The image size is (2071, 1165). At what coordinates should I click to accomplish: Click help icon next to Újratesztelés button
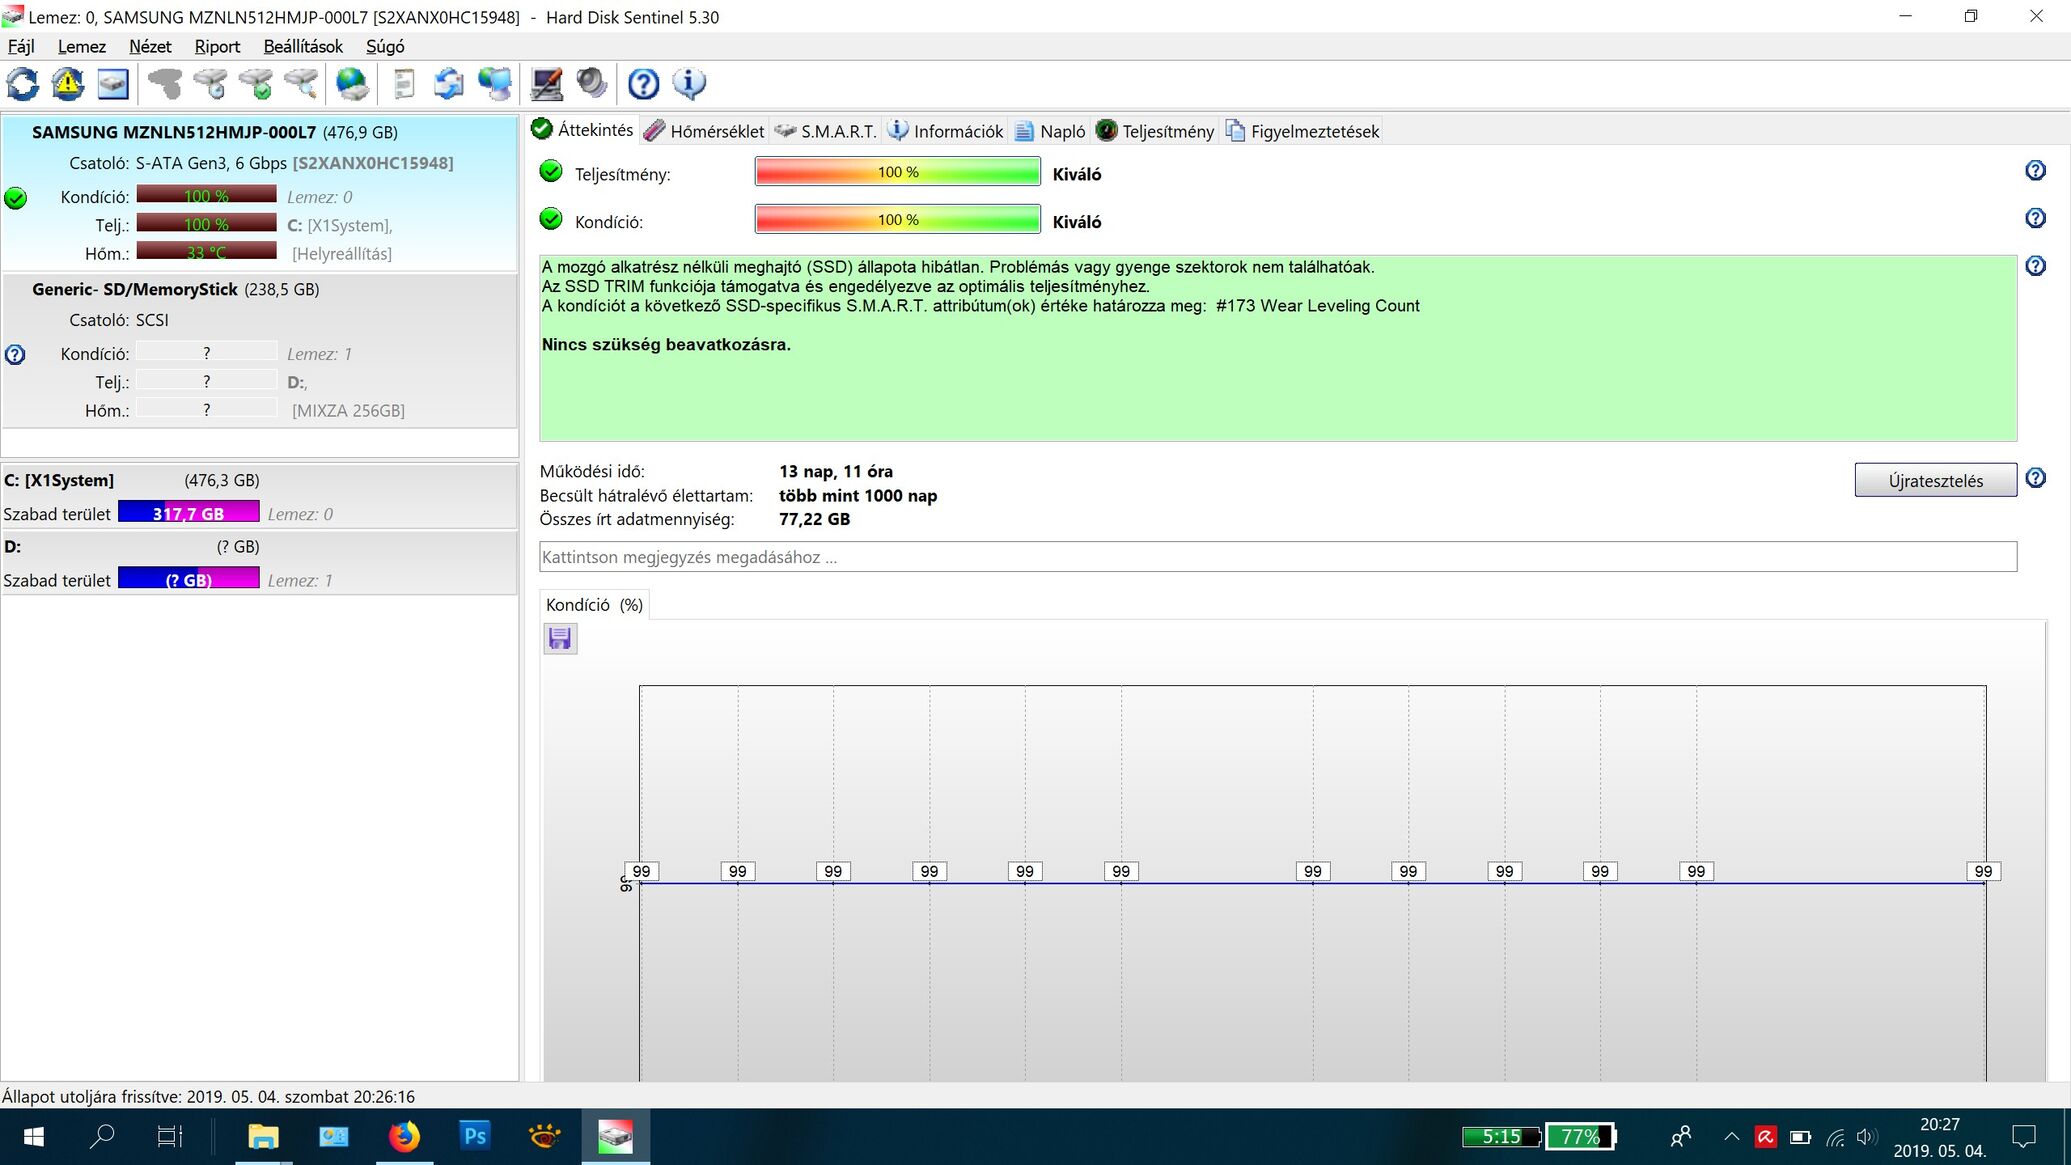2035,478
